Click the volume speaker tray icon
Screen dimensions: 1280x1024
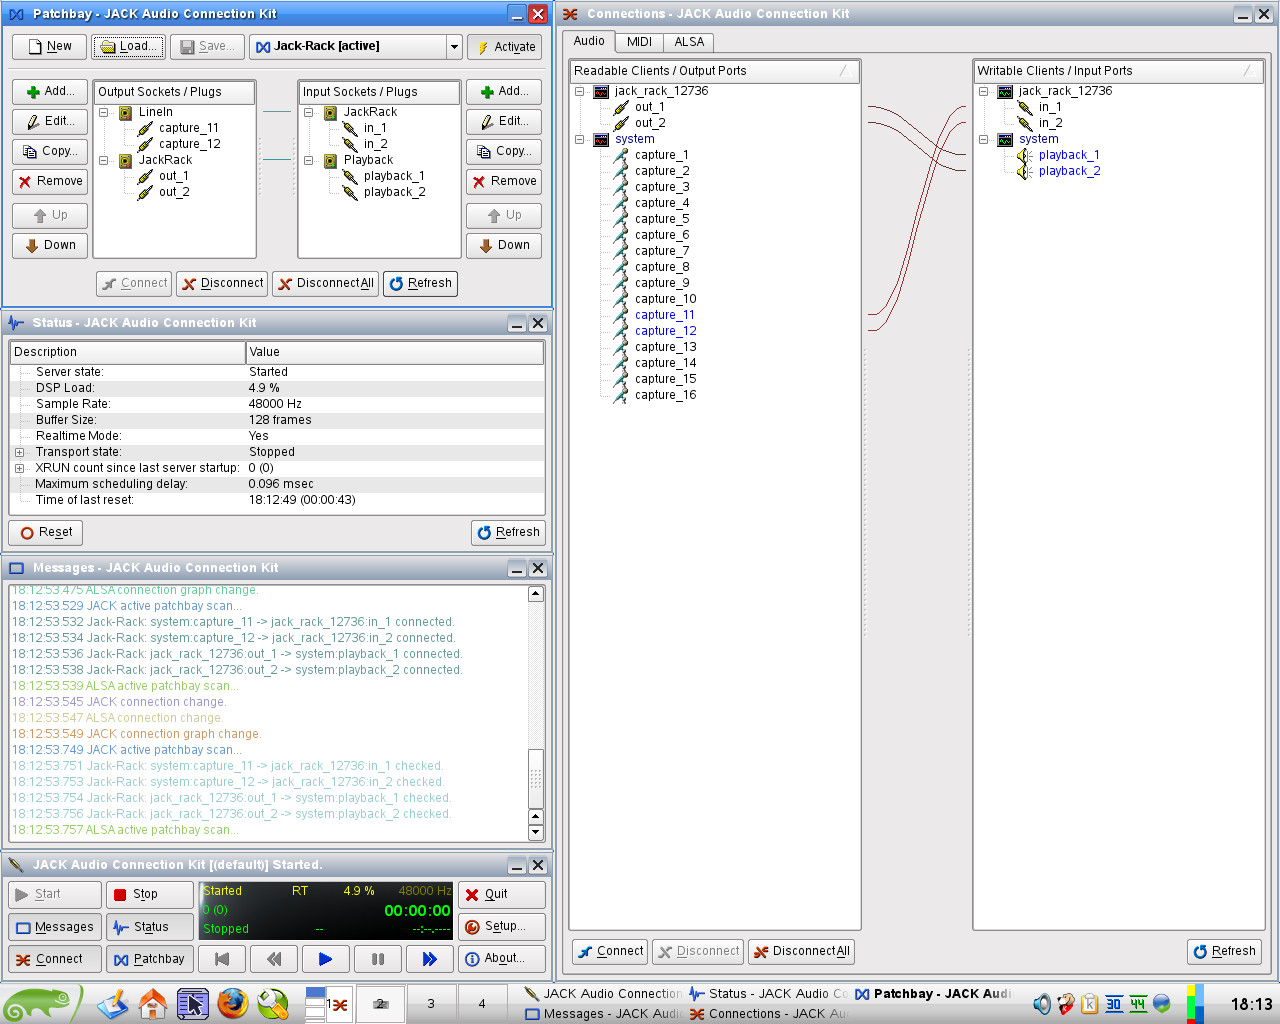click(1041, 1004)
